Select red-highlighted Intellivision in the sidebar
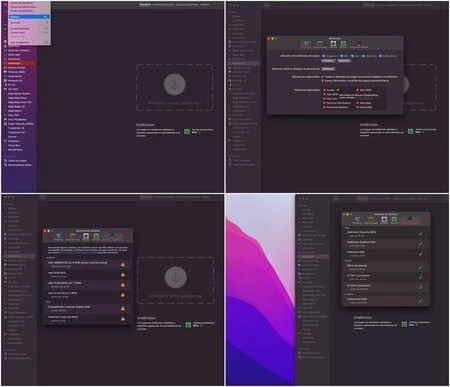The image size is (450, 387). point(18,63)
